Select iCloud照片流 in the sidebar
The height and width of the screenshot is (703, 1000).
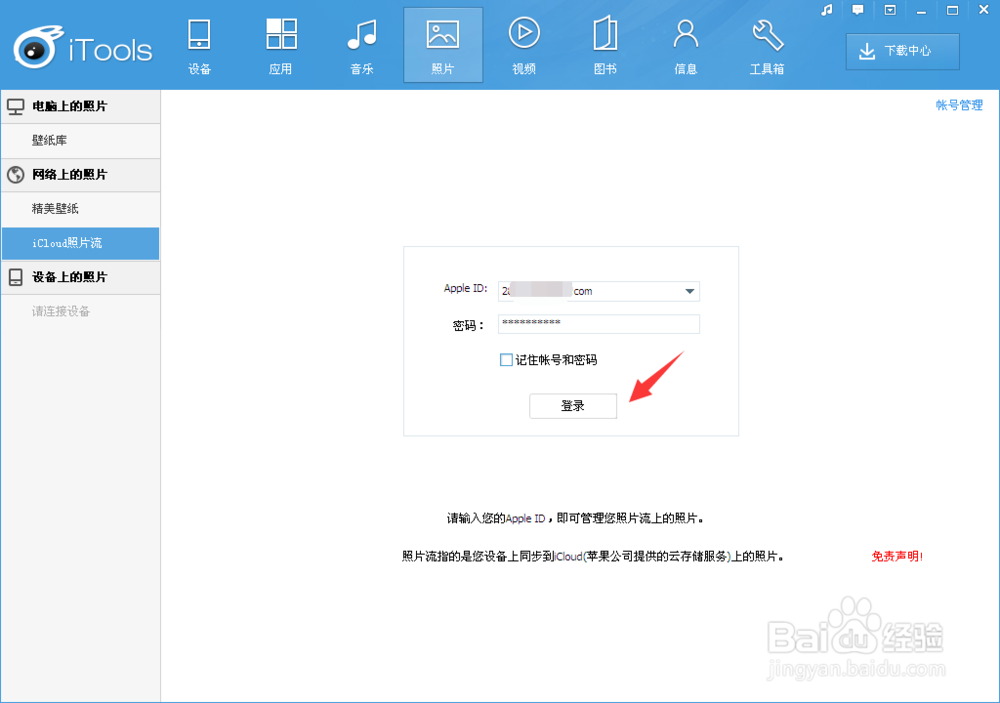click(80, 243)
